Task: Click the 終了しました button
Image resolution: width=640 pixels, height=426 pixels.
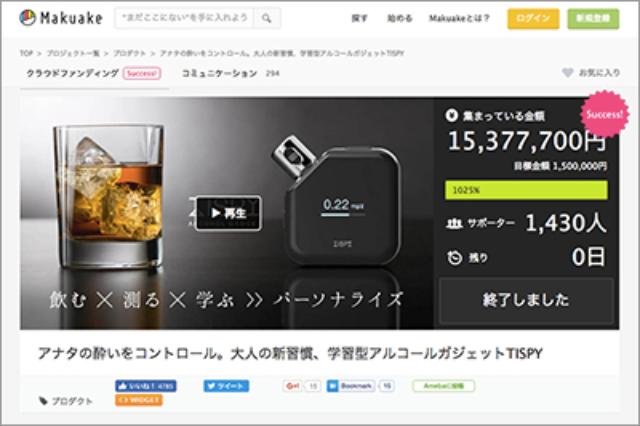Action: tap(526, 300)
